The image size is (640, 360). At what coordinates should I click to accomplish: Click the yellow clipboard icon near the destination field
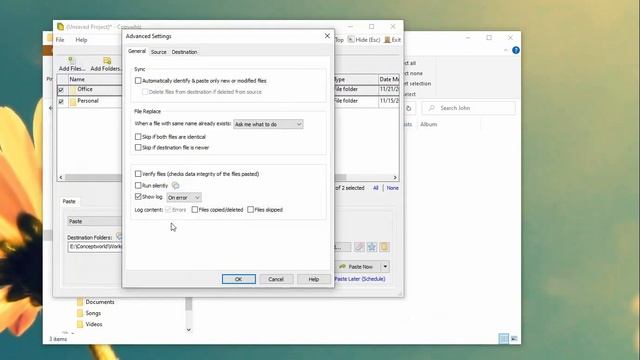pyautogui.click(x=384, y=247)
